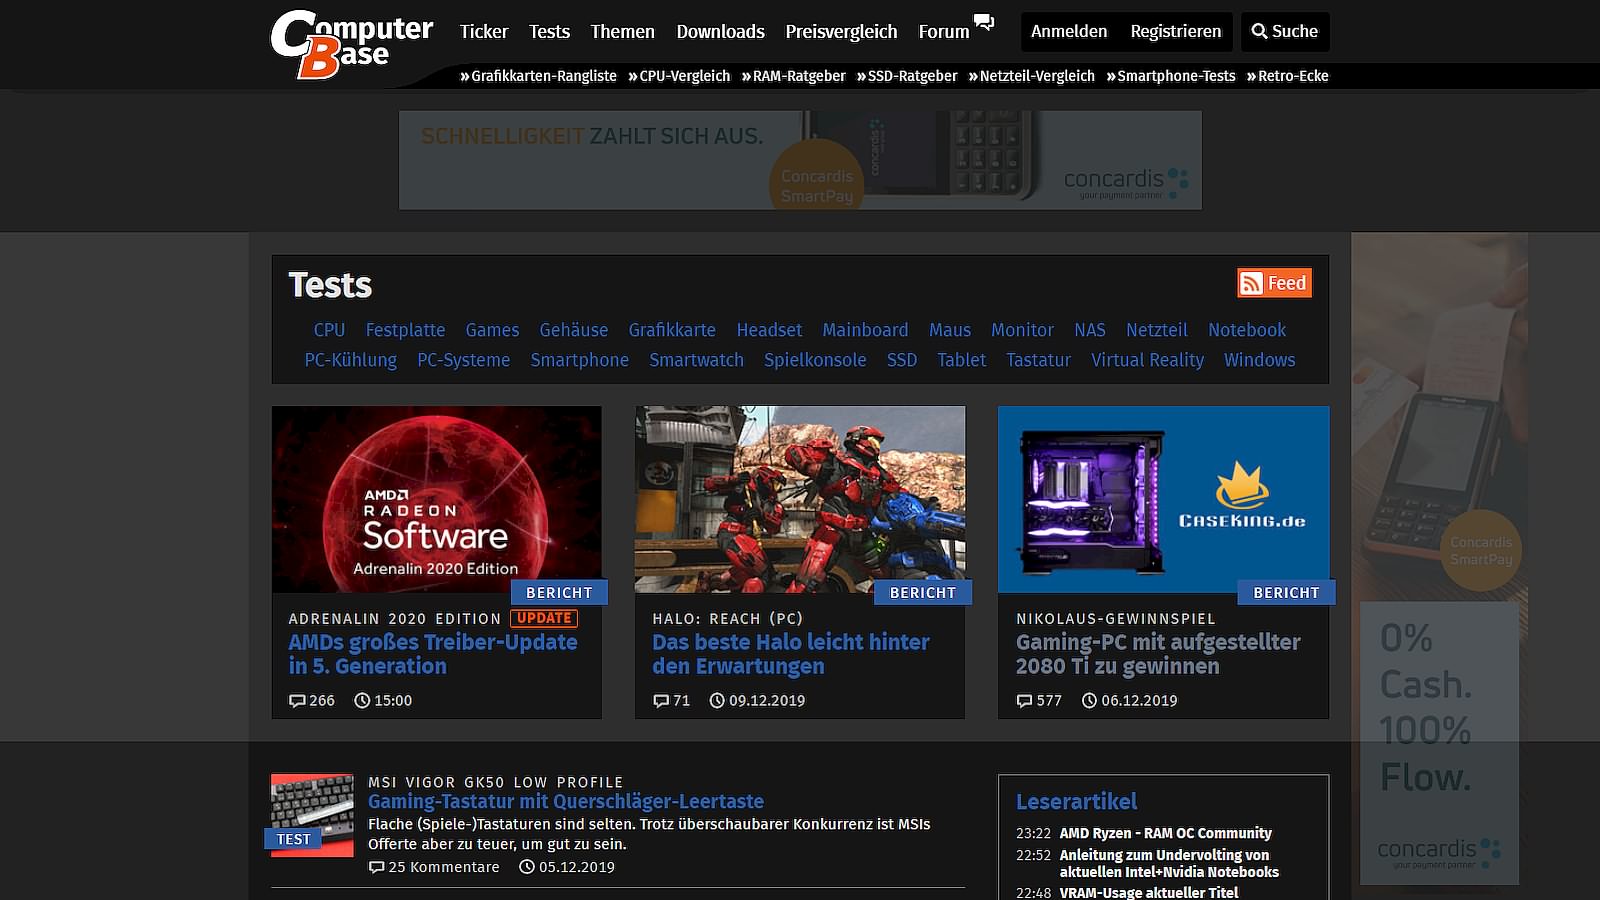1600x900 pixels.
Task: Filter tests by Virtual Reality
Action: point(1148,360)
